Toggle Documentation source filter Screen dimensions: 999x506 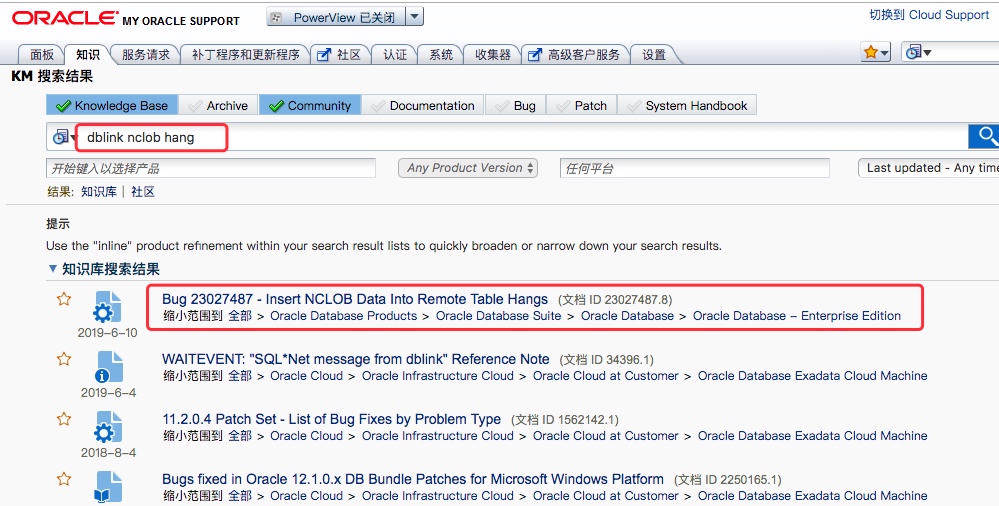point(422,106)
